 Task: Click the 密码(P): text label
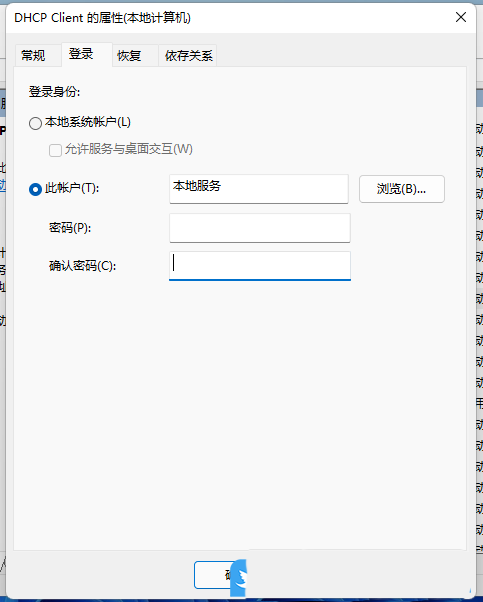70,228
